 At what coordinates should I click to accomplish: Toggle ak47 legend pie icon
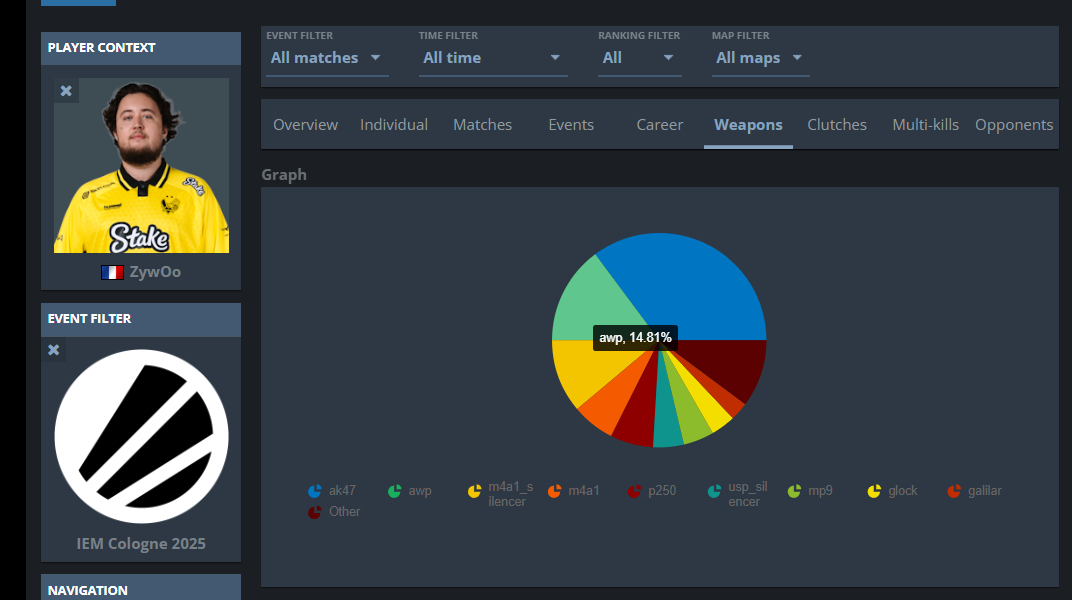tap(314, 491)
